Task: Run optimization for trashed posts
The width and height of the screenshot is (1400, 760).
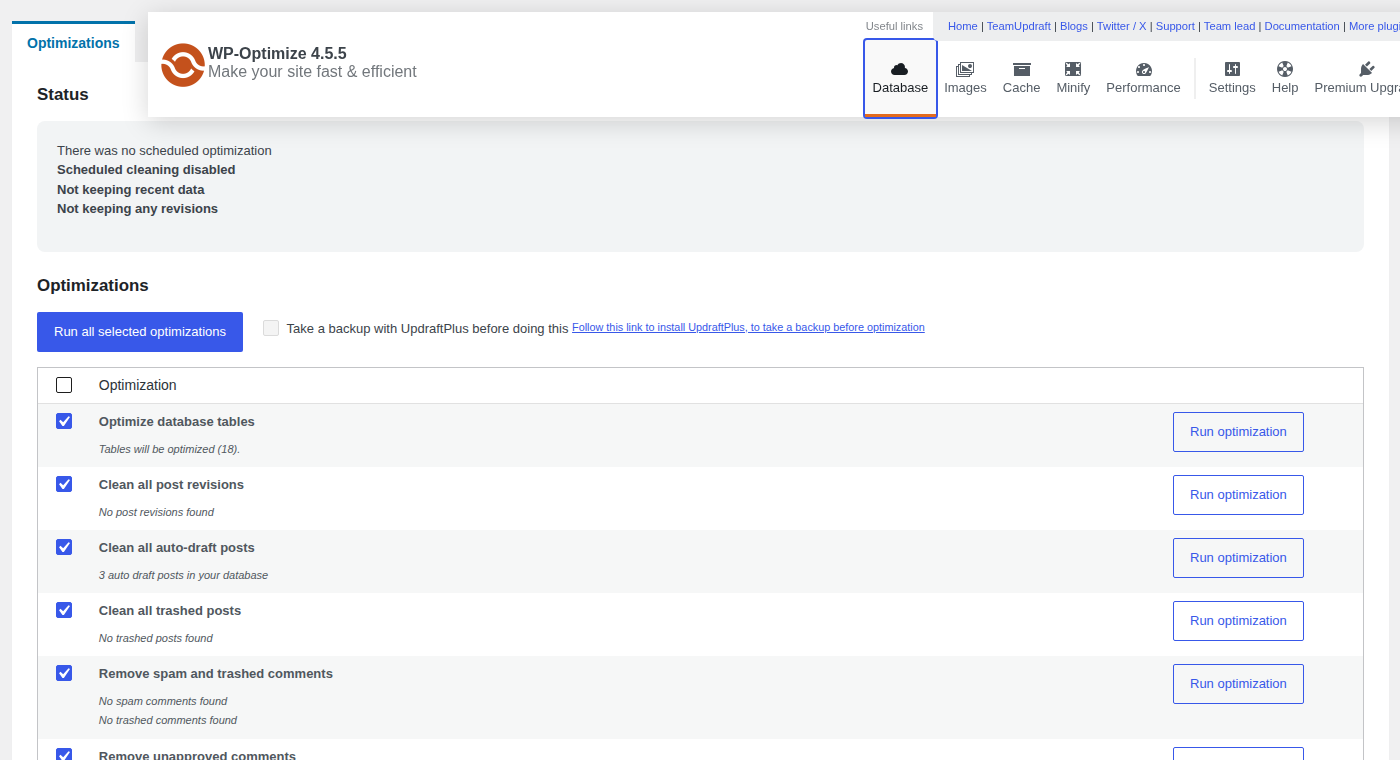Action: click(x=1238, y=621)
